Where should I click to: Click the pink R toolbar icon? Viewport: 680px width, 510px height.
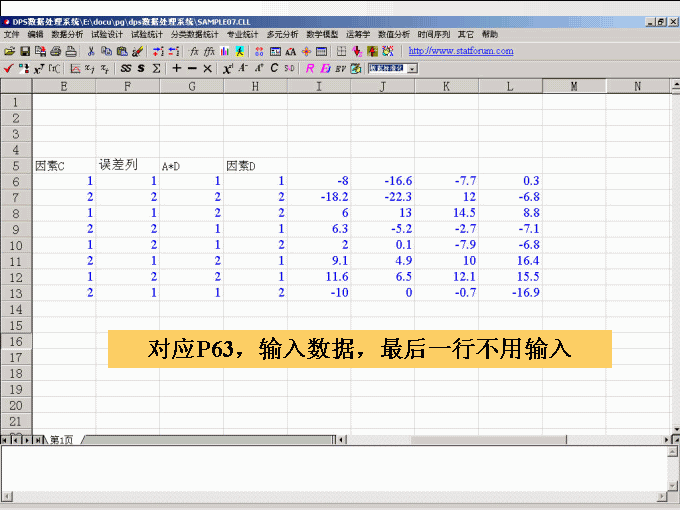[x=310, y=69]
